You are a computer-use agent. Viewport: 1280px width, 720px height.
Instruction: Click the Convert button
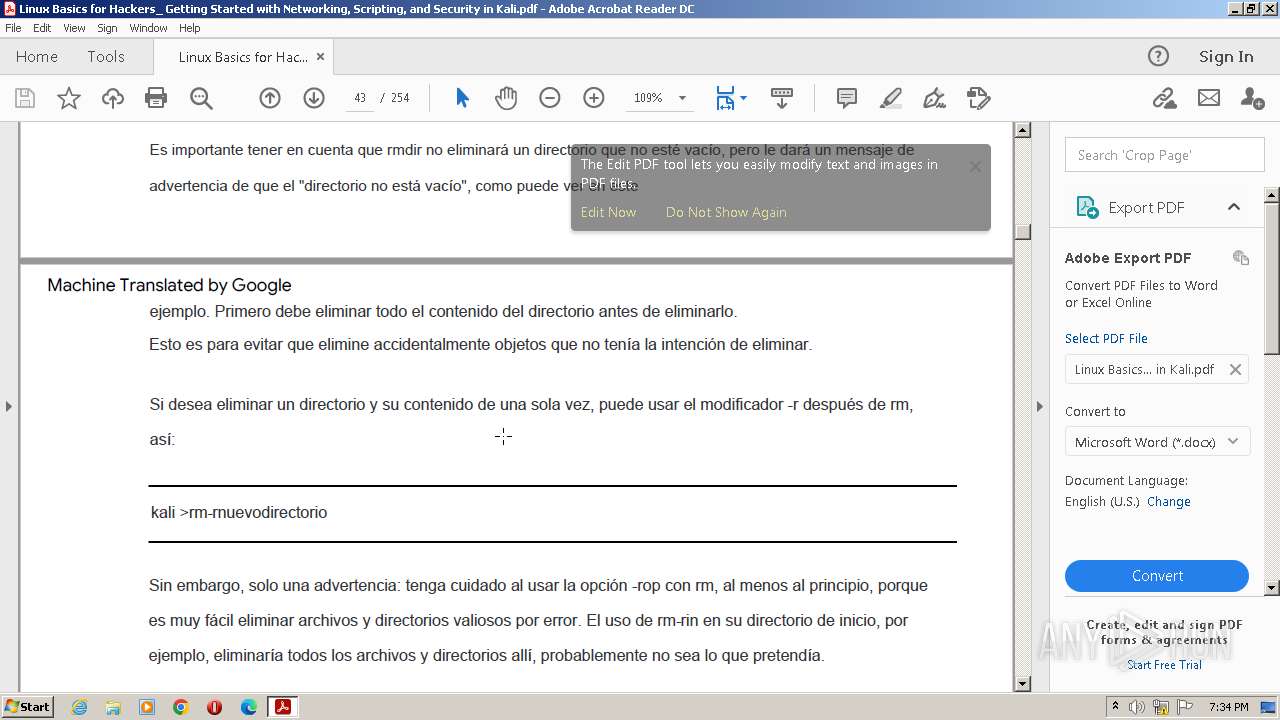point(1157,576)
